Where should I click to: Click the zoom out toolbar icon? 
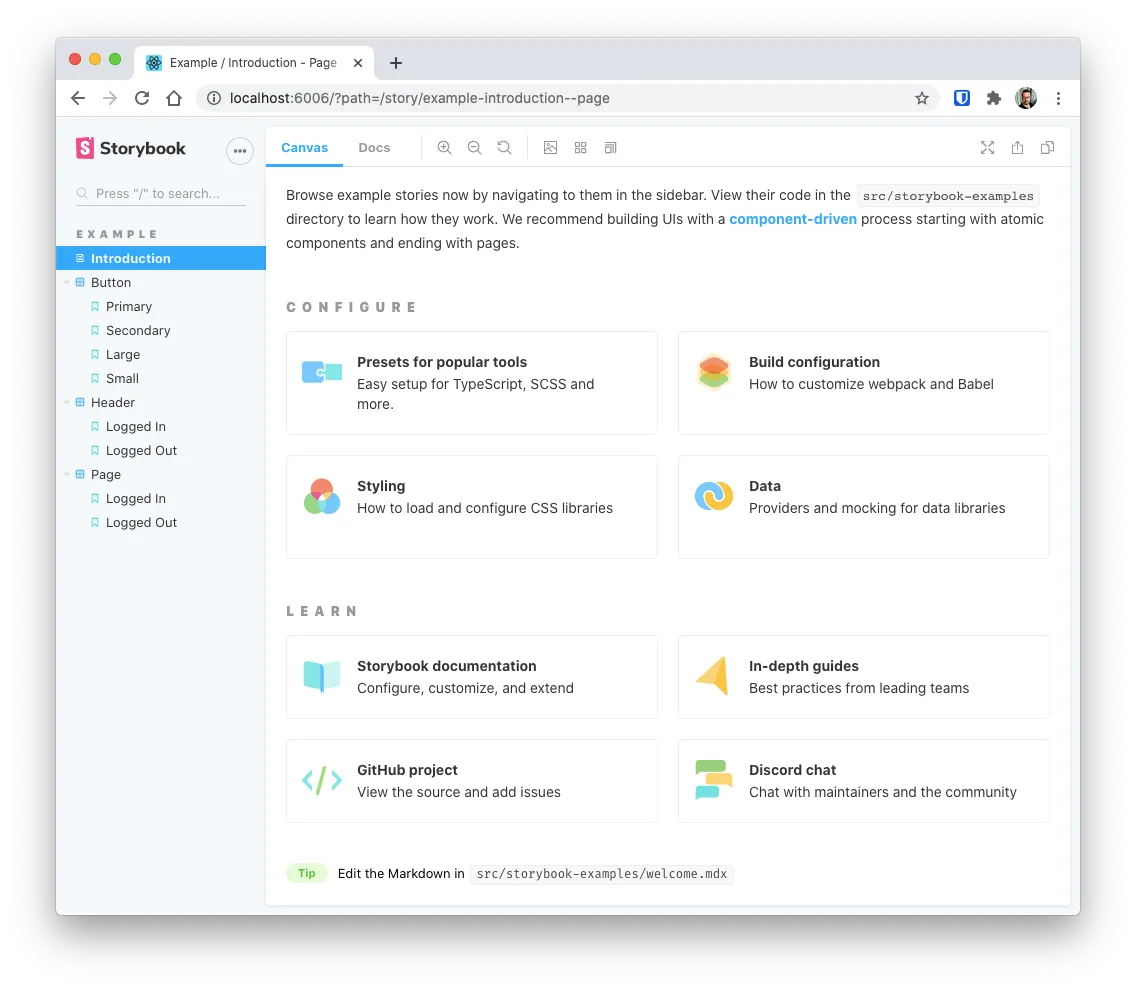tap(475, 148)
